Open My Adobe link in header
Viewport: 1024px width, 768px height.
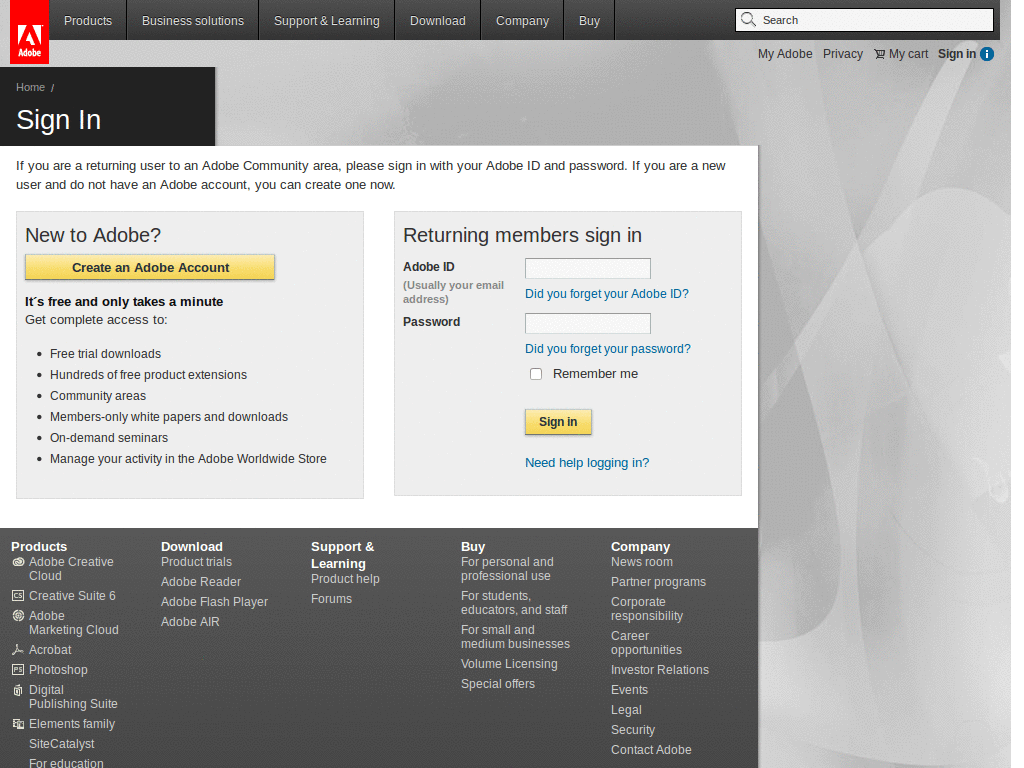(785, 54)
